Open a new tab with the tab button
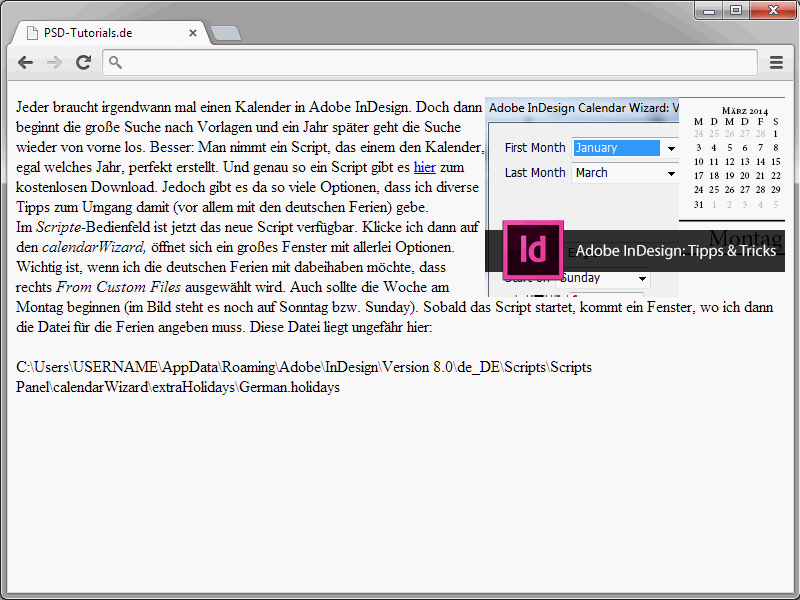 [226, 33]
